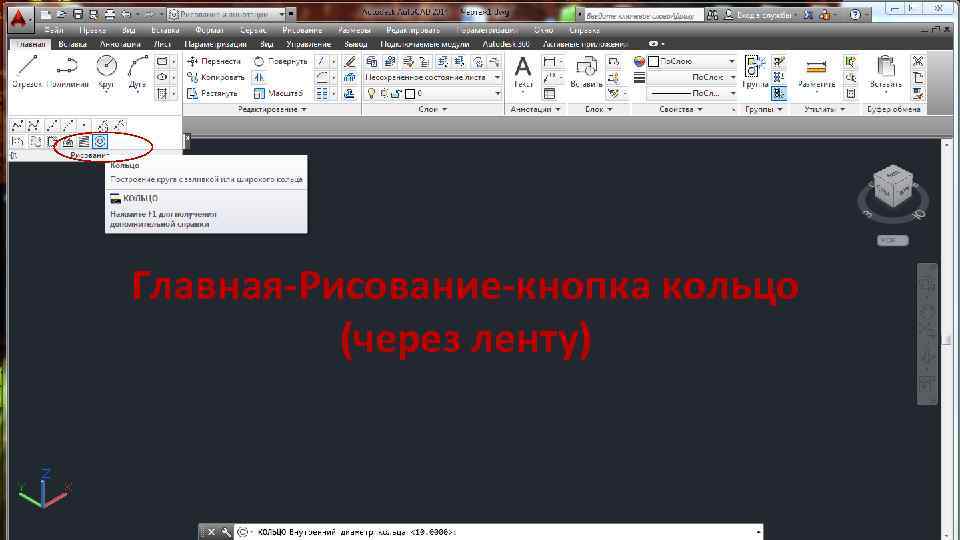
Task: Expand the Редактирование panel
Action: [x=272, y=109]
